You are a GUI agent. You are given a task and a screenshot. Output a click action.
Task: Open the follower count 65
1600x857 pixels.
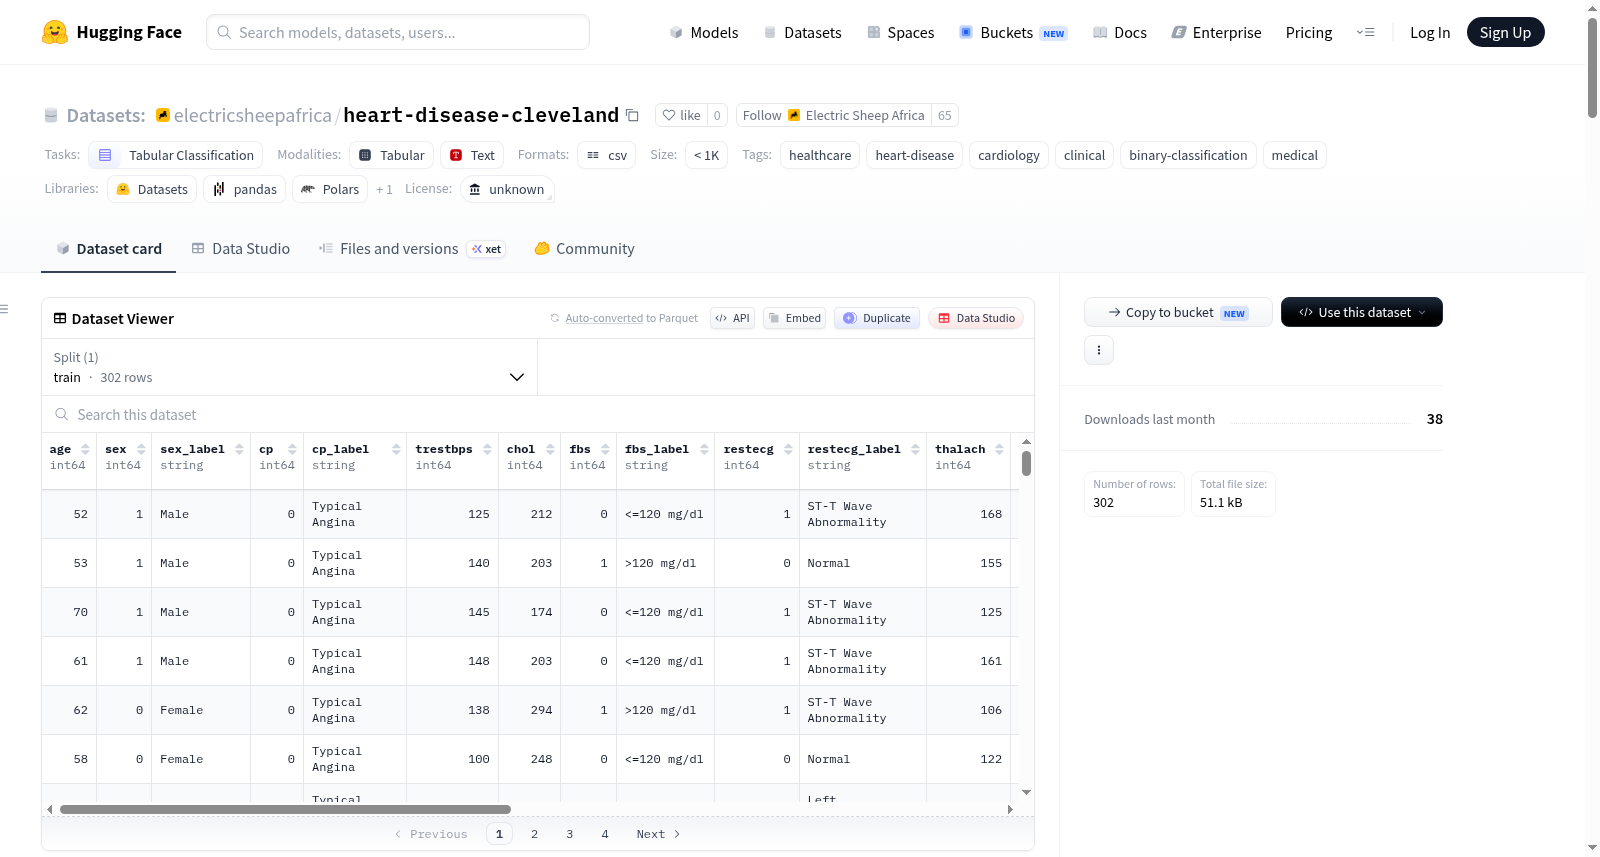click(945, 115)
